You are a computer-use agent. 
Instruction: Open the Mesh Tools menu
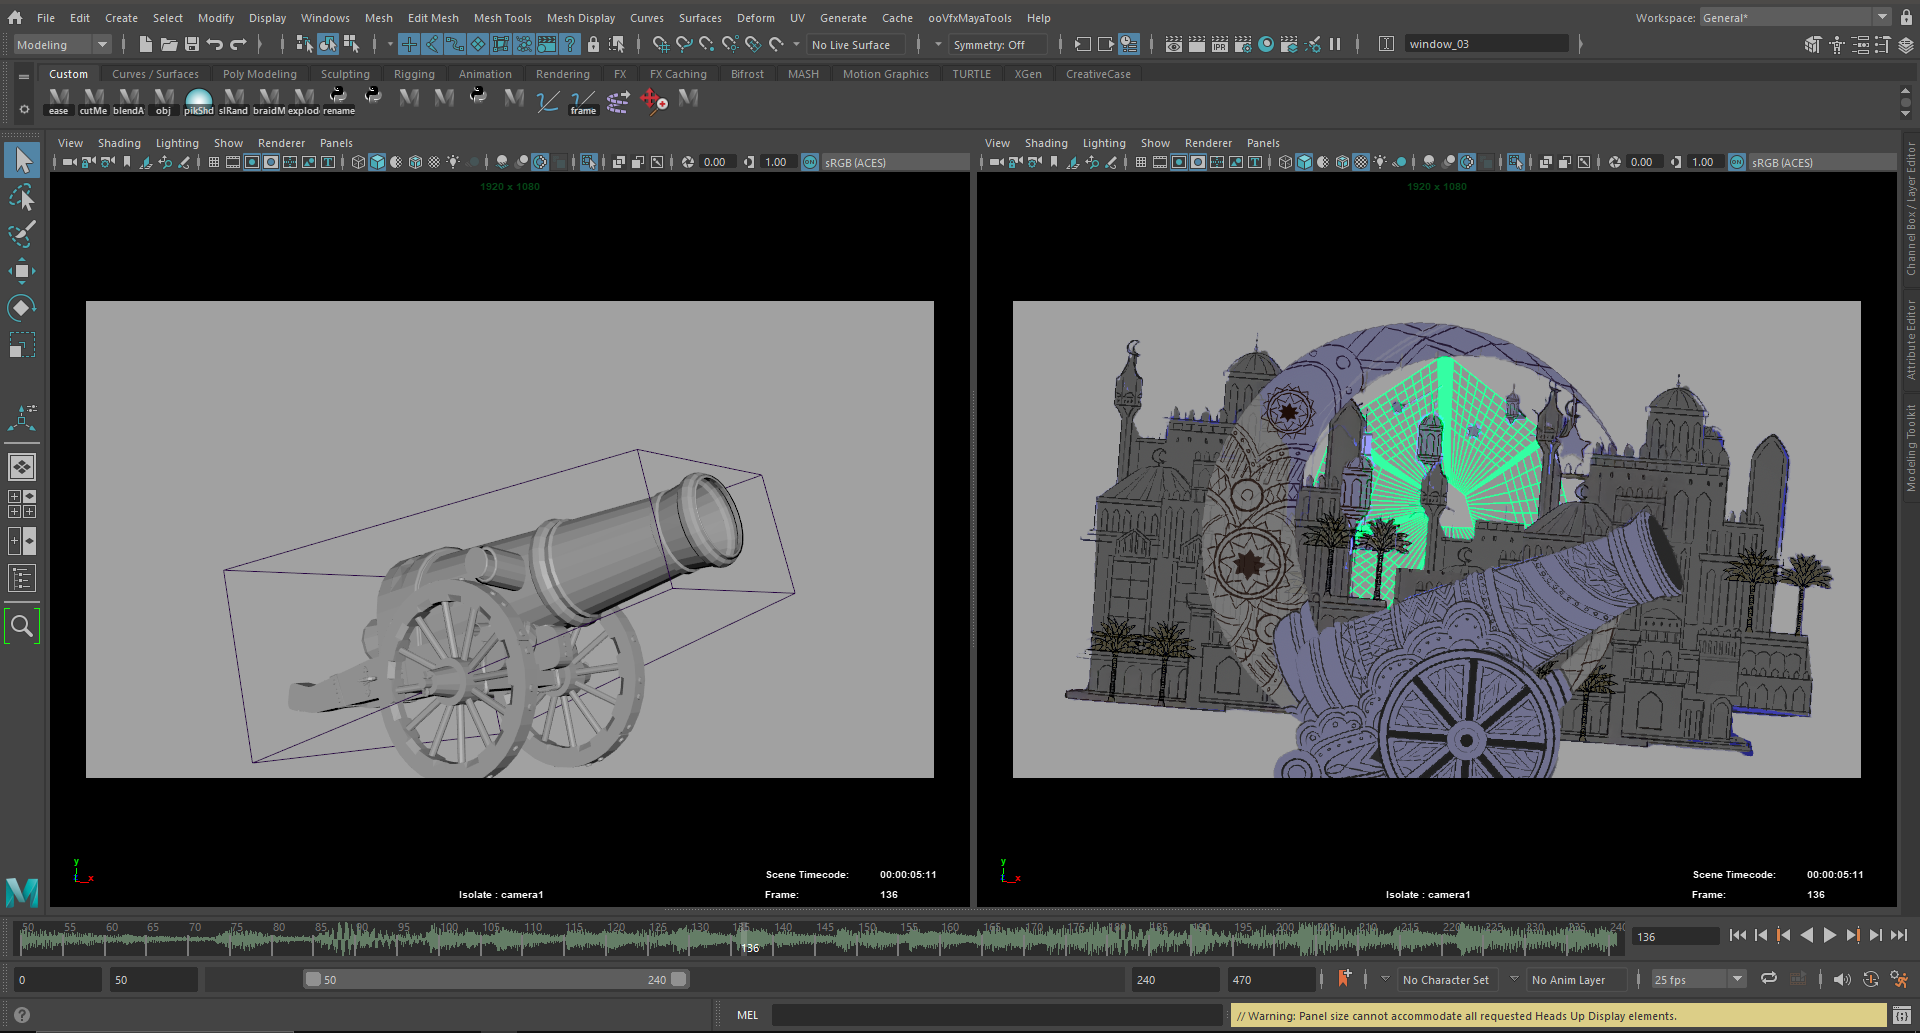point(502,18)
